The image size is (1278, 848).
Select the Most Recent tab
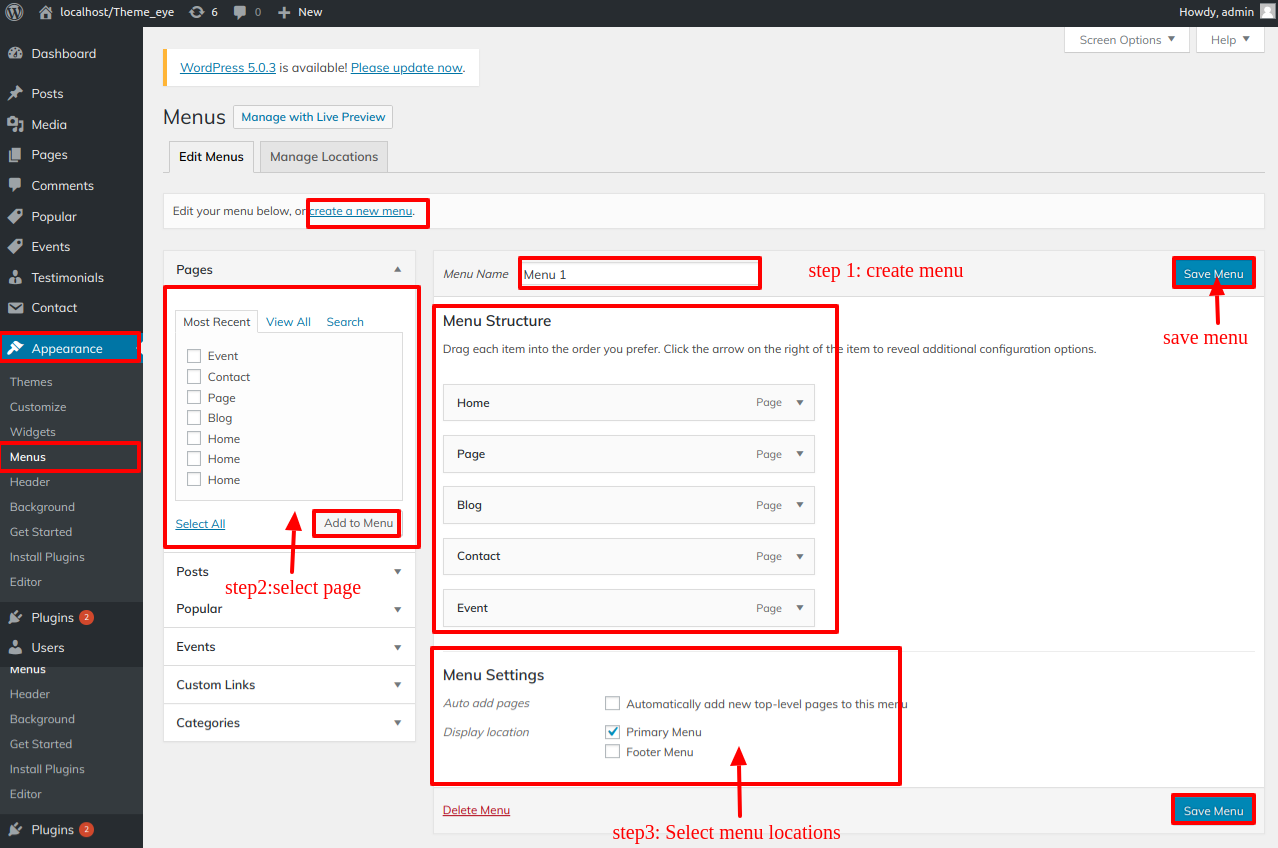coord(217,322)
